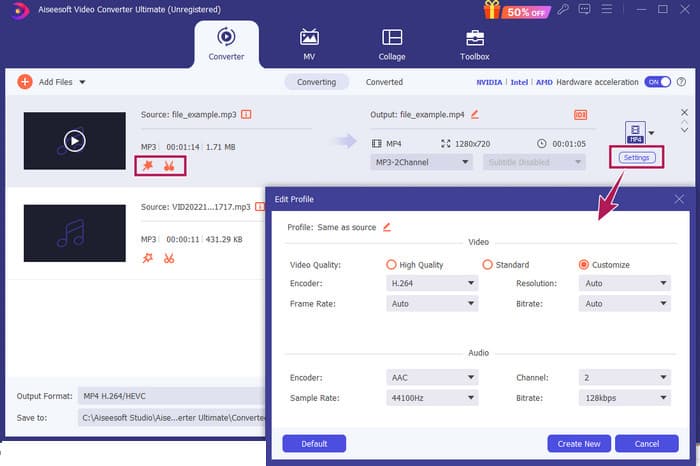Open the video Bitrate Auto dropdown
This screenshot has width=700, height=466.
(x=625, y=304)
